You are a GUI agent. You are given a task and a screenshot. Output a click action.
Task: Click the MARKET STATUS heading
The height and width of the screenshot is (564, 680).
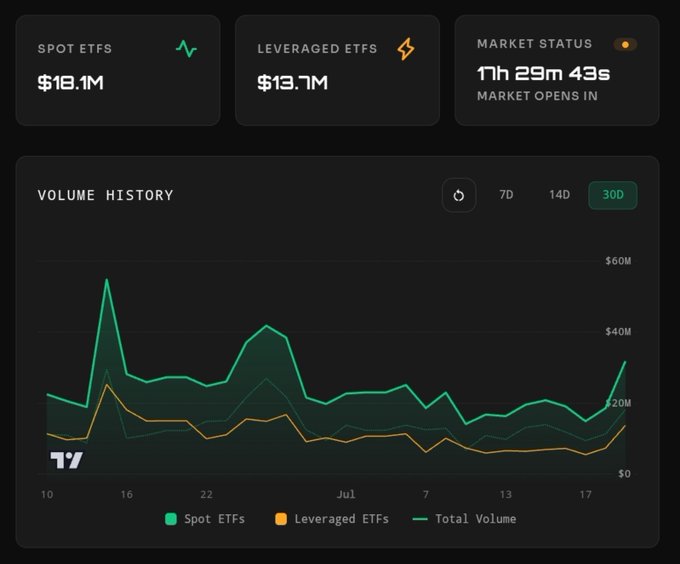pyautogui.click(x=534, y=44)
